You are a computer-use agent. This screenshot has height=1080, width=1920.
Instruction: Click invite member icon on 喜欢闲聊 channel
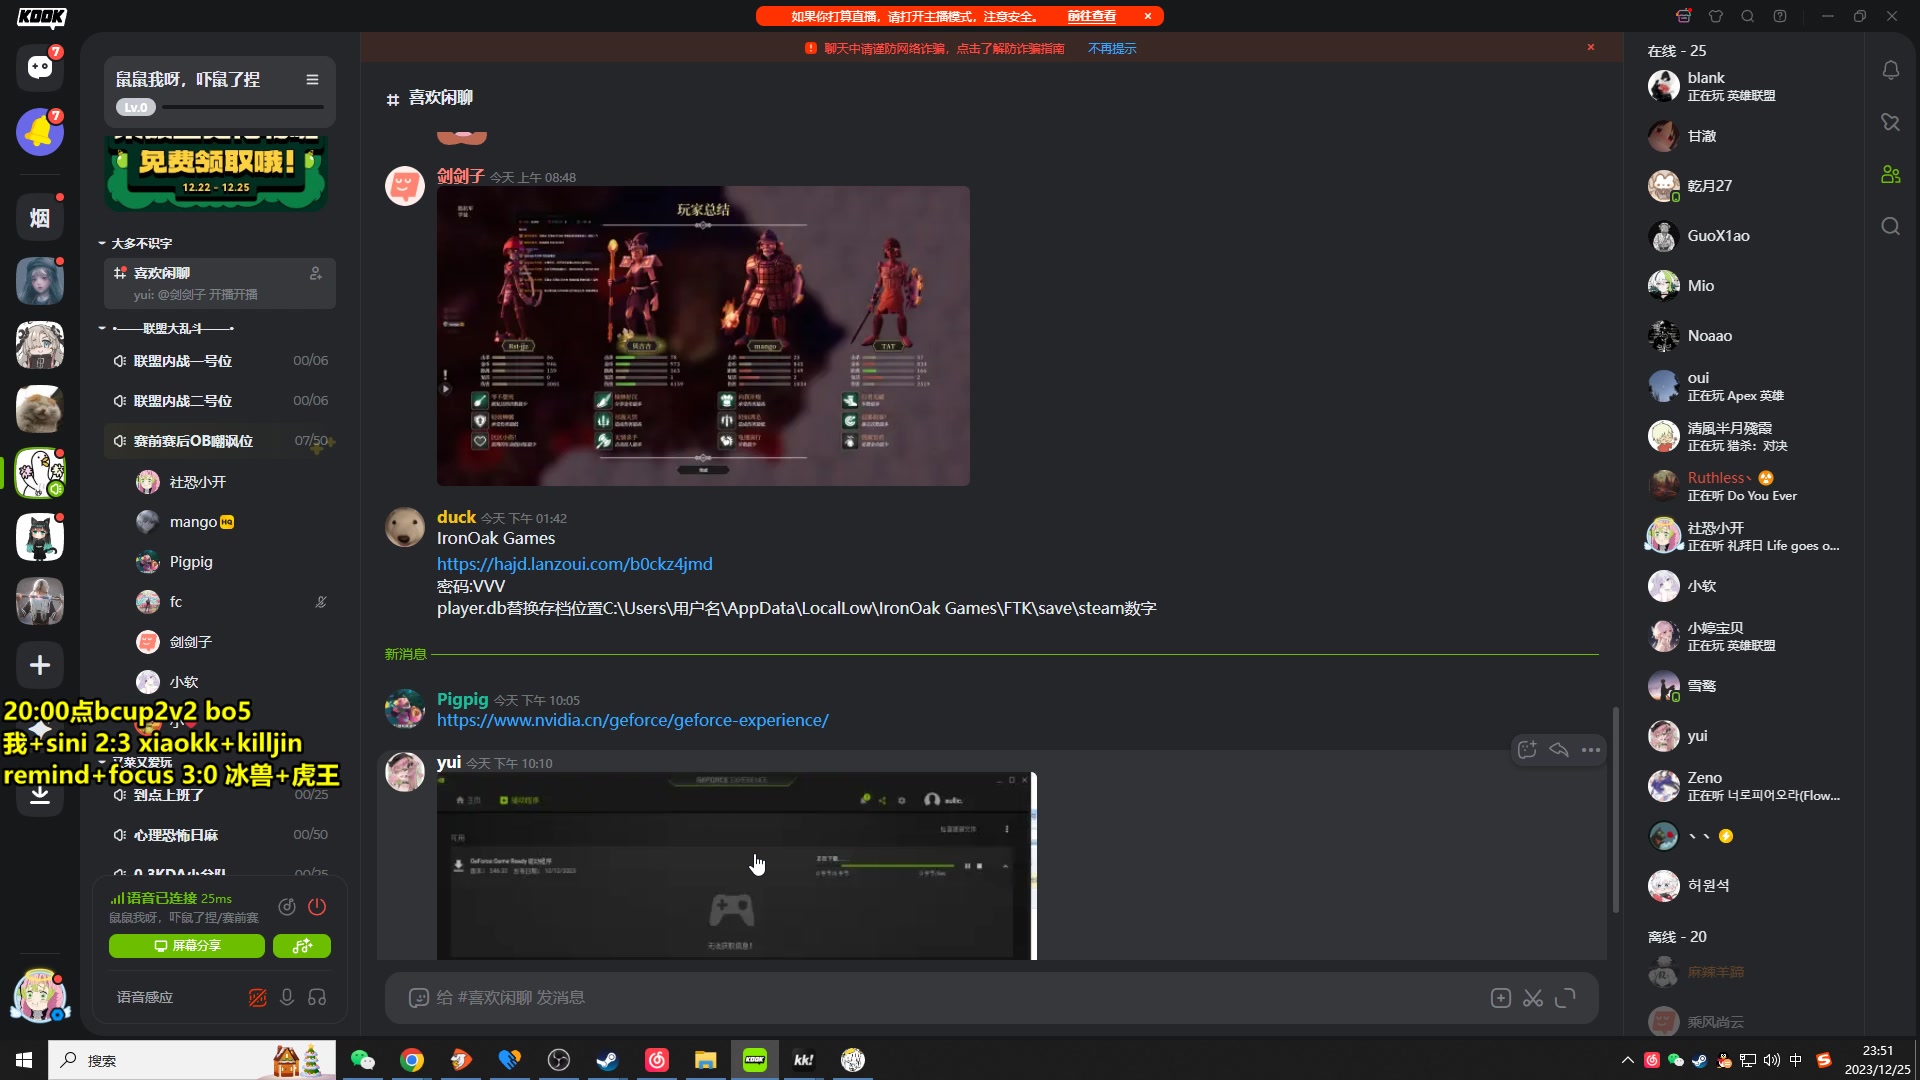click(316, 273)
